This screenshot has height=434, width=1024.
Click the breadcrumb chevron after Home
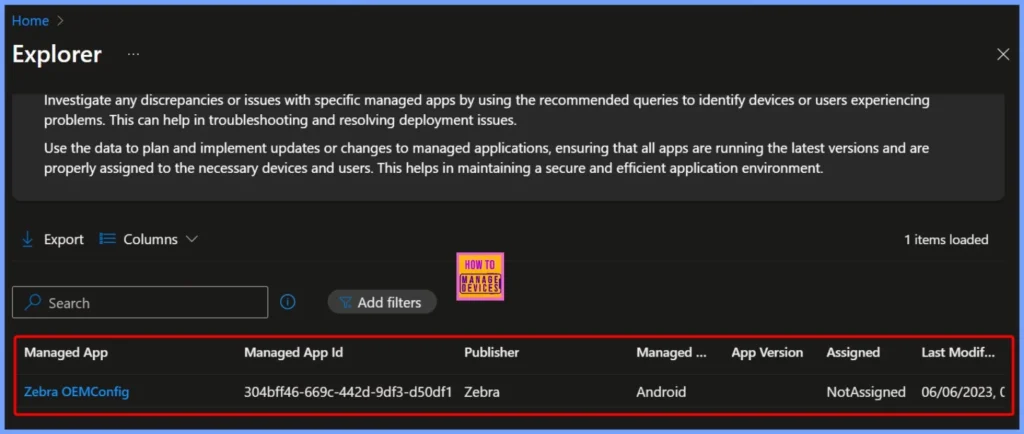click(61, 21)
